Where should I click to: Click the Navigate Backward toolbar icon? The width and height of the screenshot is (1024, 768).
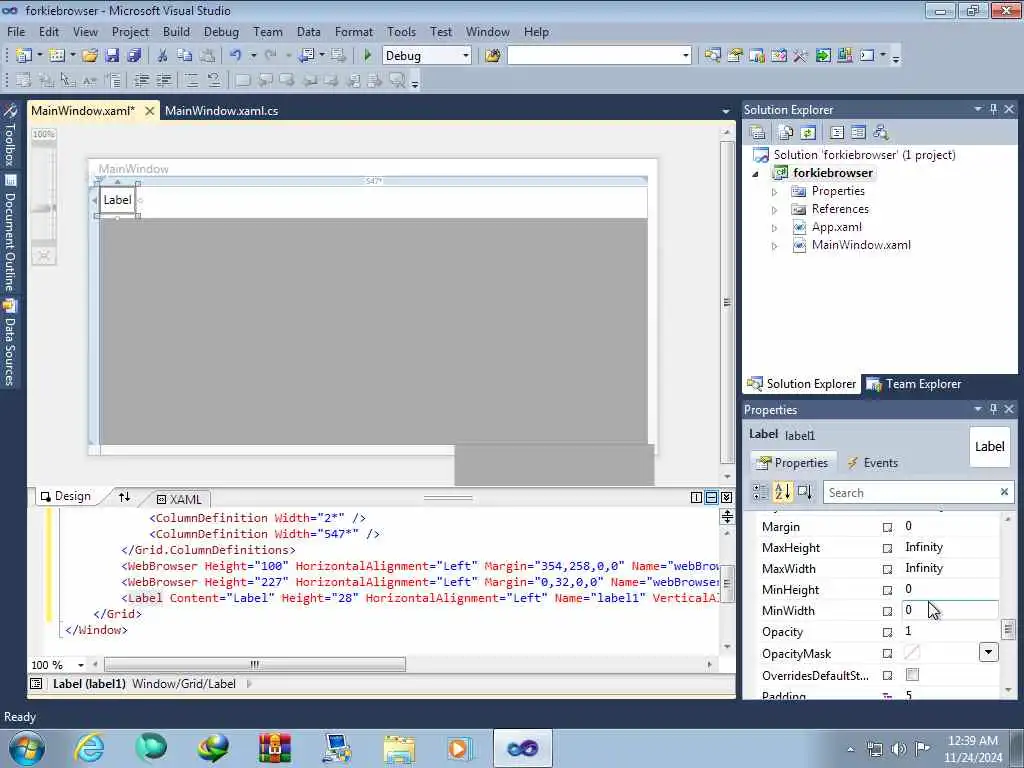[306, 56]
